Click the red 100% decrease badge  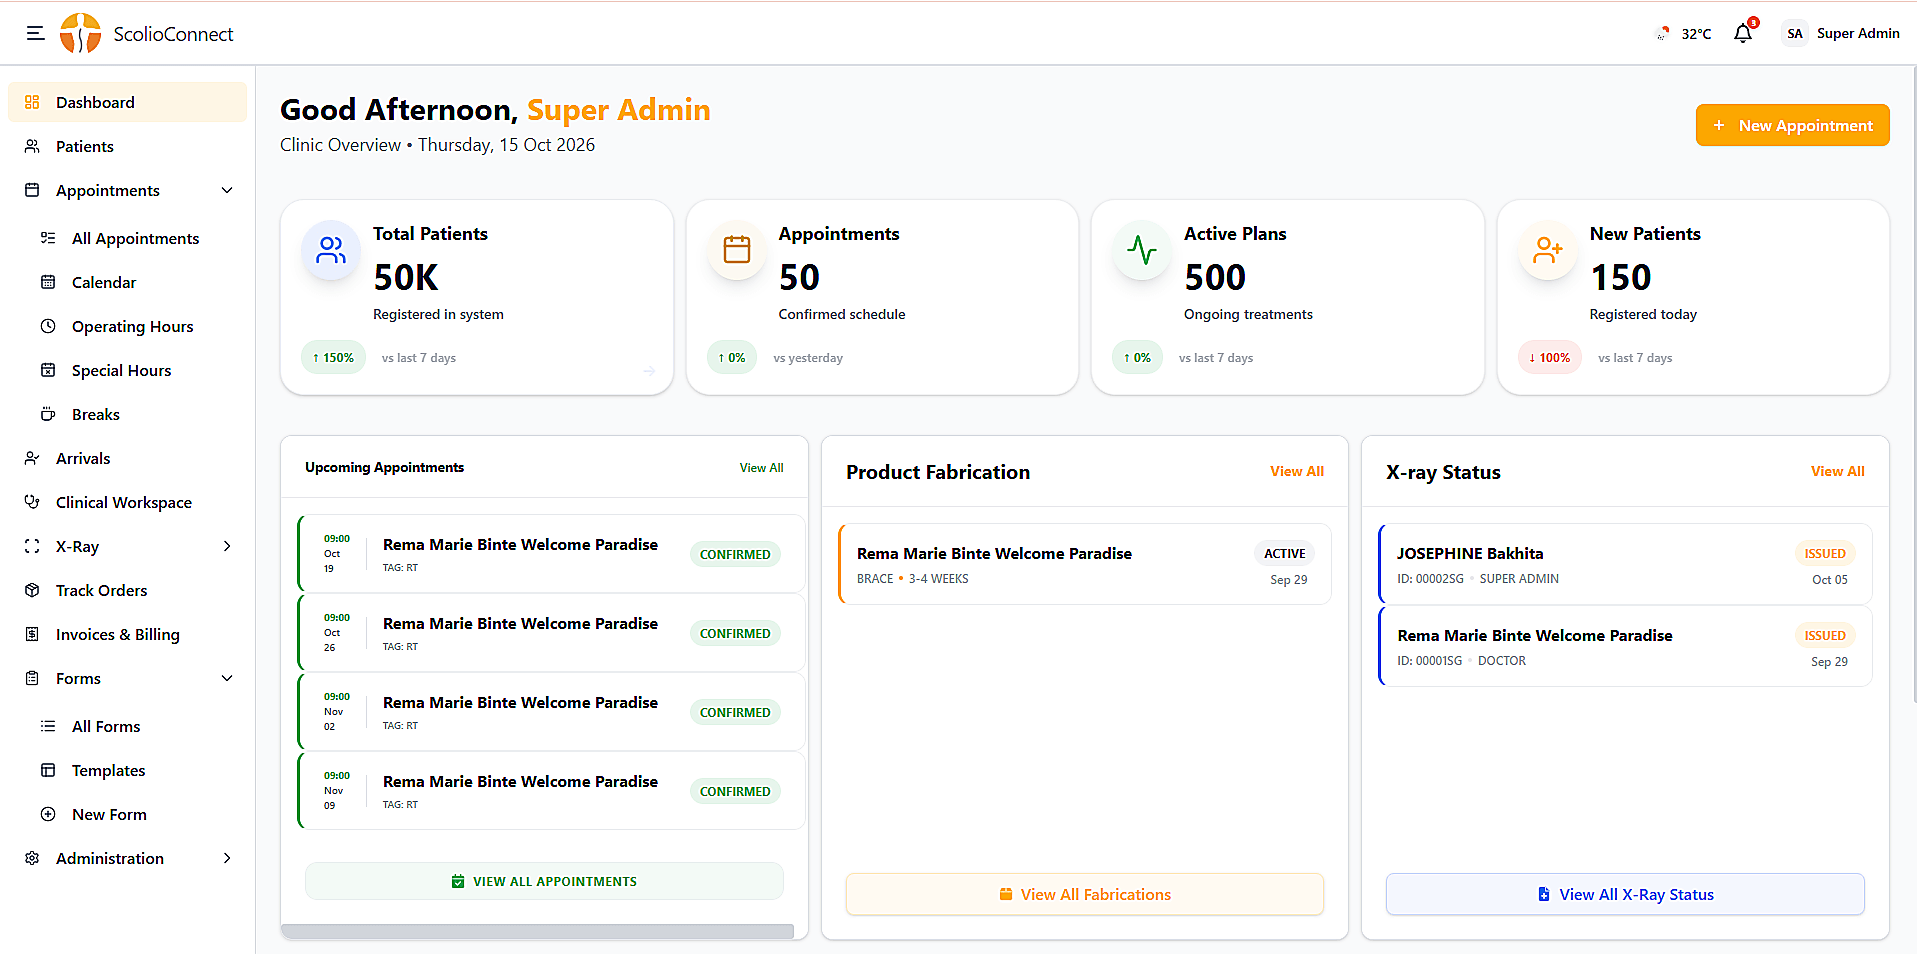point(1549,357)
